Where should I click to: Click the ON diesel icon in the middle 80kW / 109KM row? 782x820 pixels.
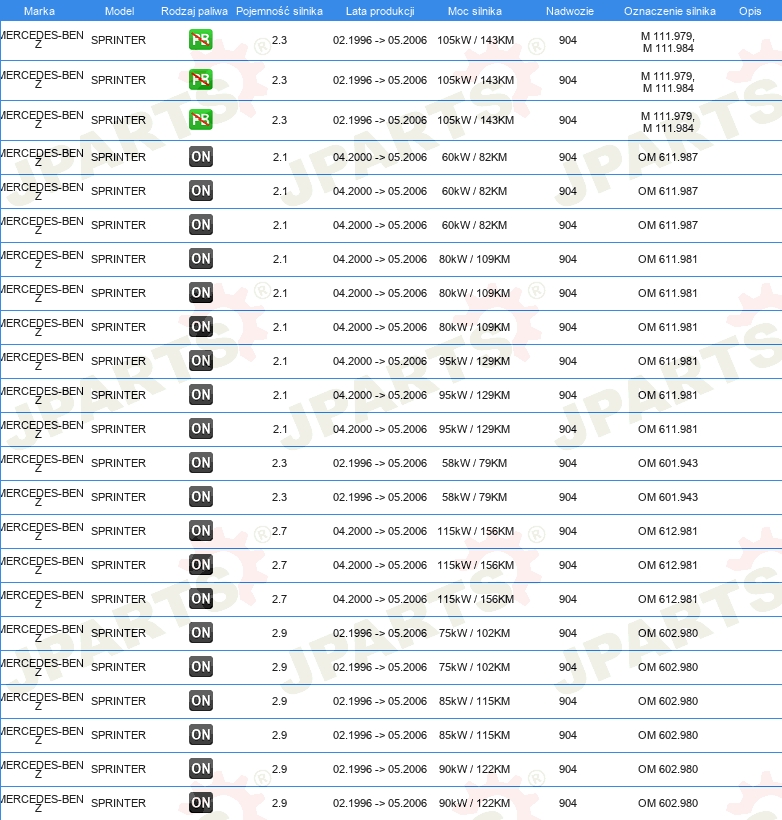[x=201, y=292]
